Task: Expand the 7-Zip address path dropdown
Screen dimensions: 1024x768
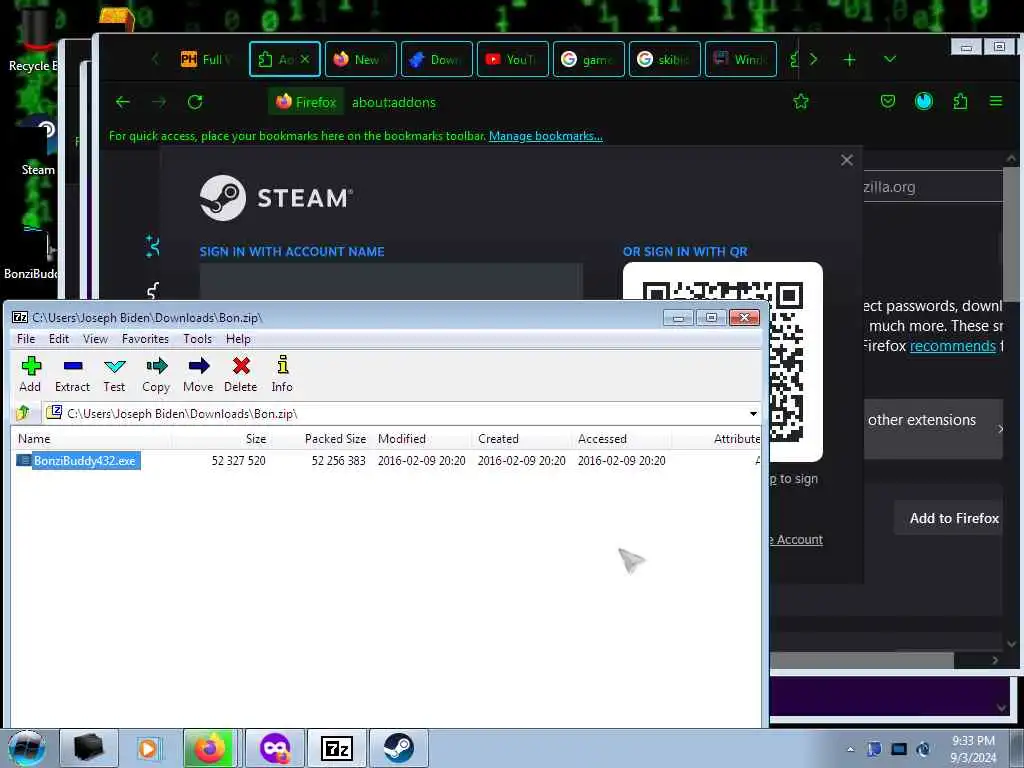Action: [x=753, y=413]
